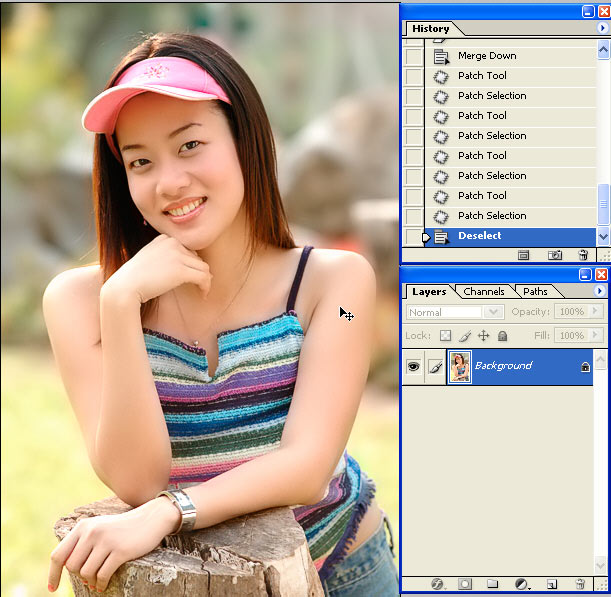The height and width of the screenshot is (597, 611).
Task: Create a new layer set folder
Action: [x=493, y=584]
